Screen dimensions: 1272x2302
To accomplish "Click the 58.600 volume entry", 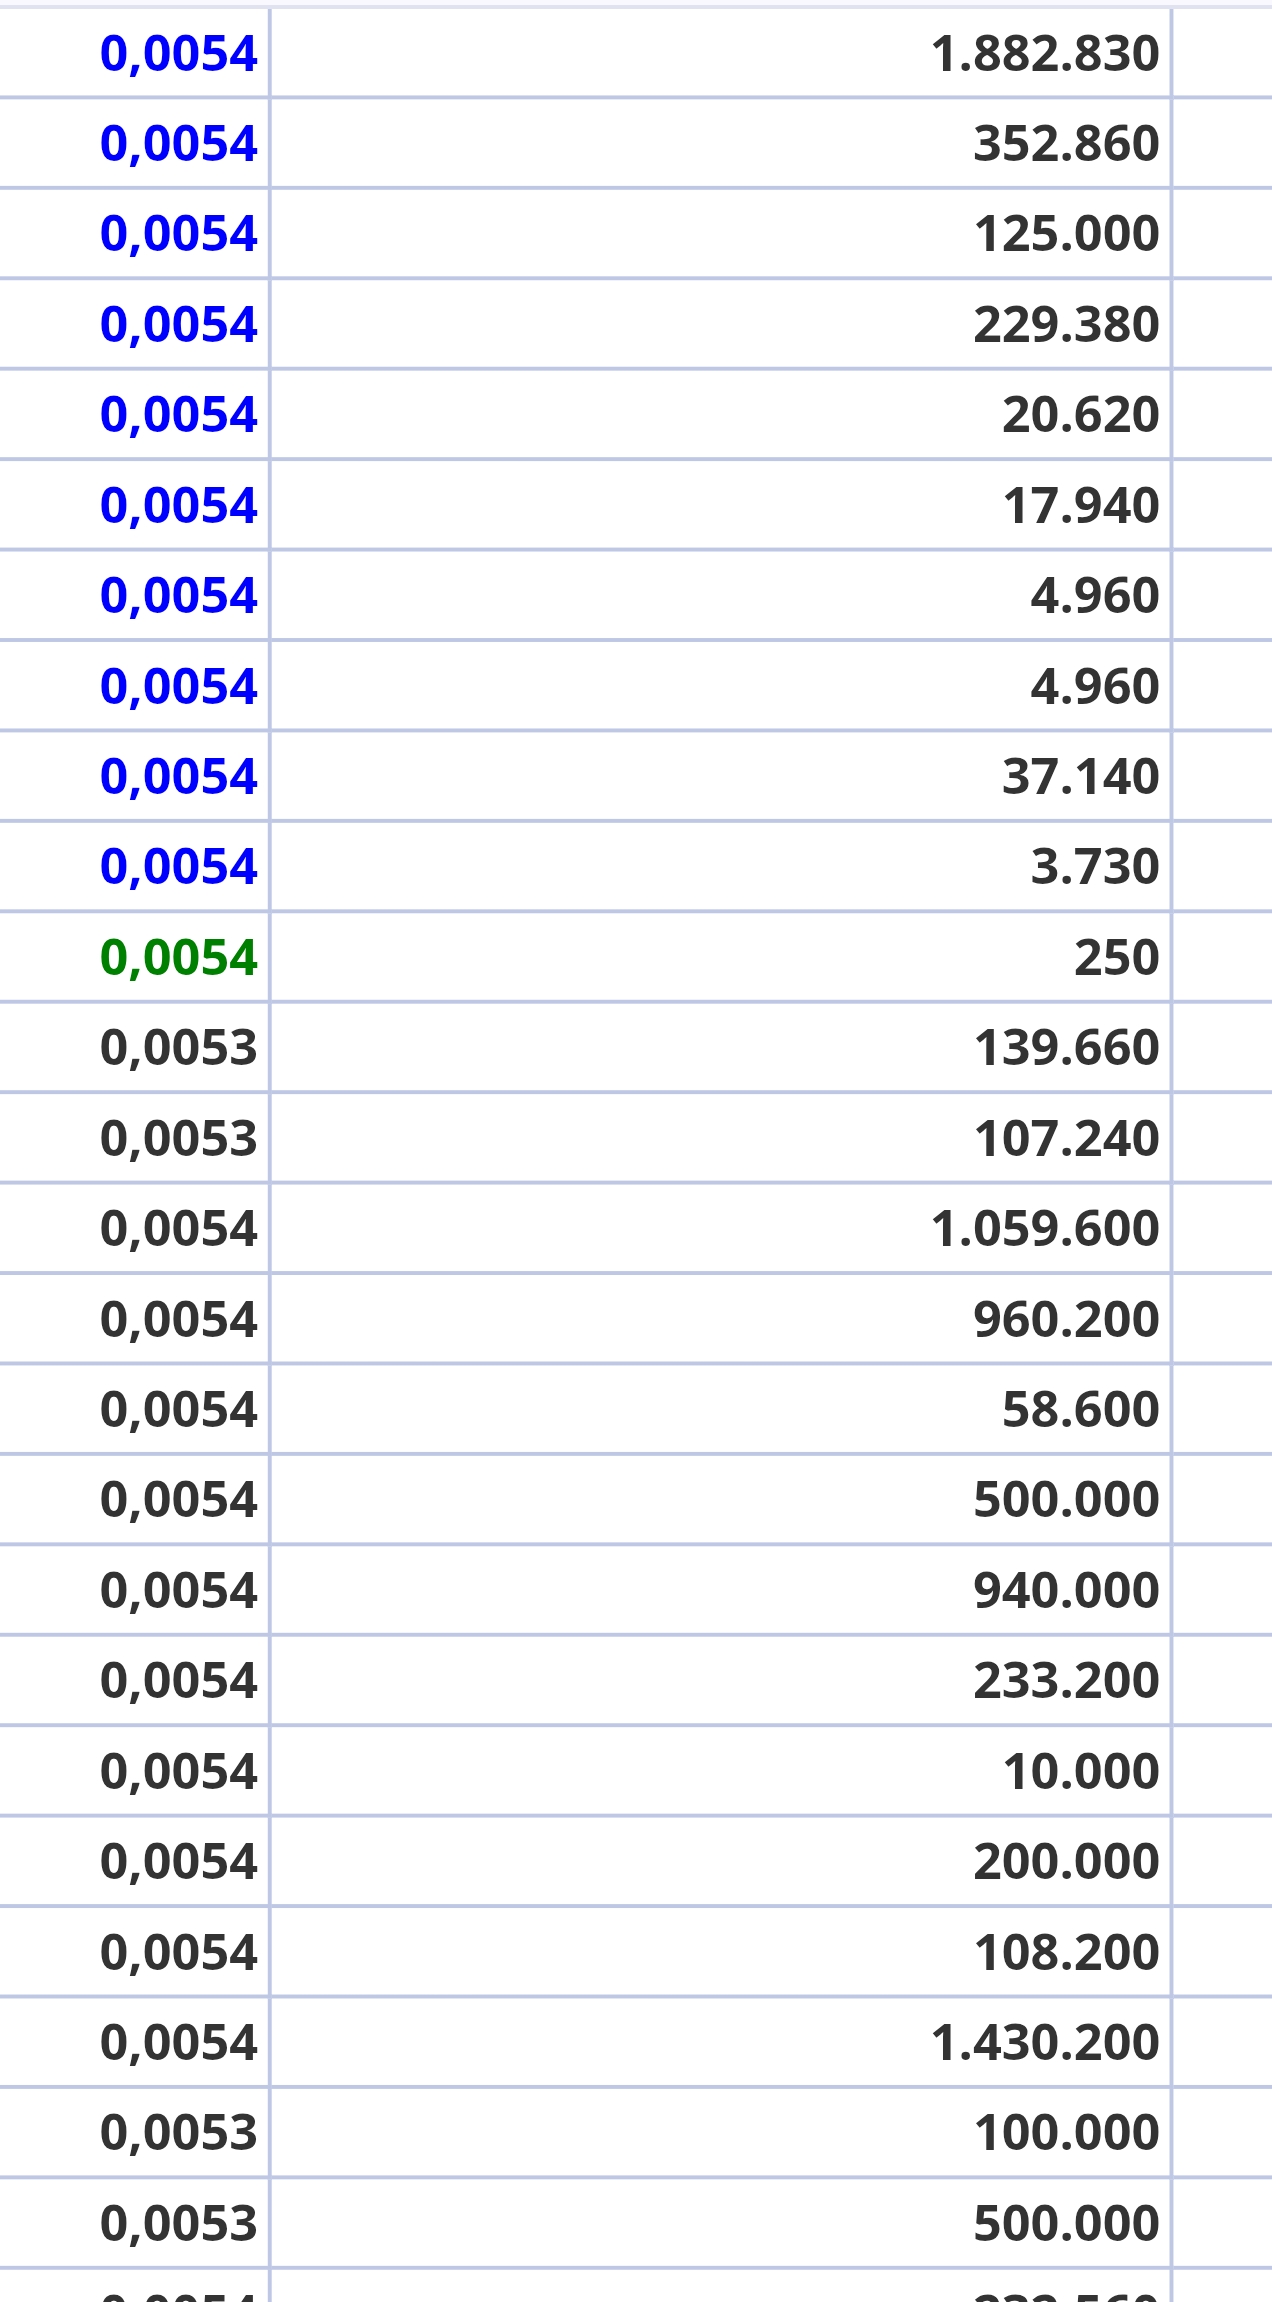I will click(1080, 1410).
